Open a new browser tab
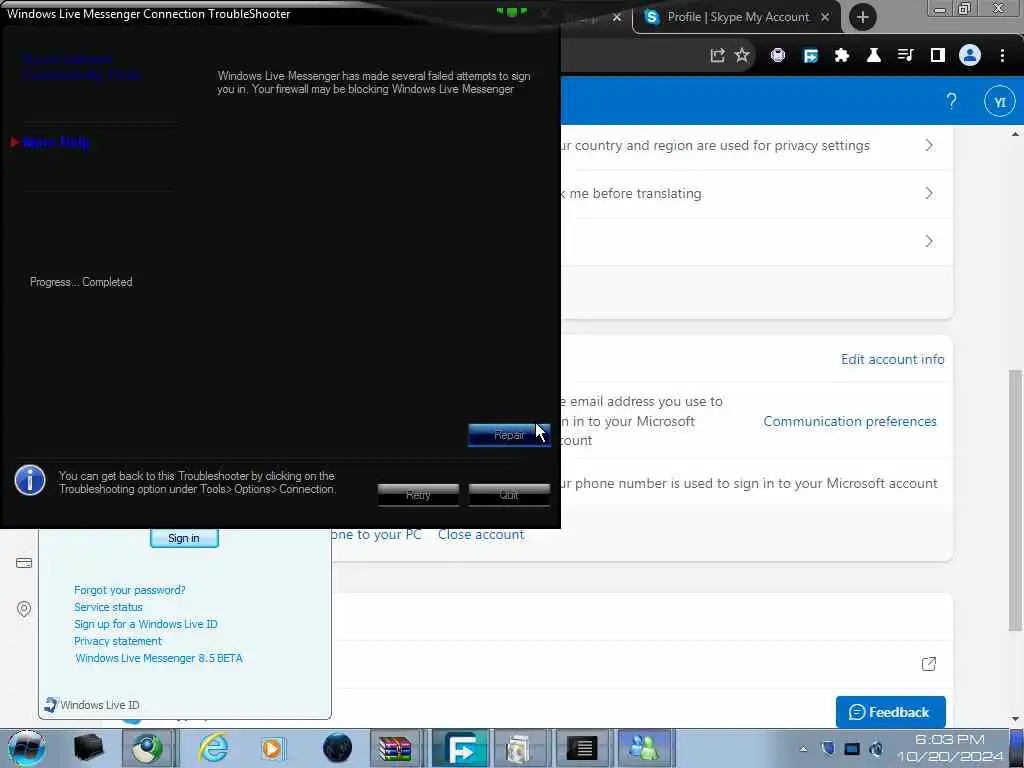 point(862,17)
